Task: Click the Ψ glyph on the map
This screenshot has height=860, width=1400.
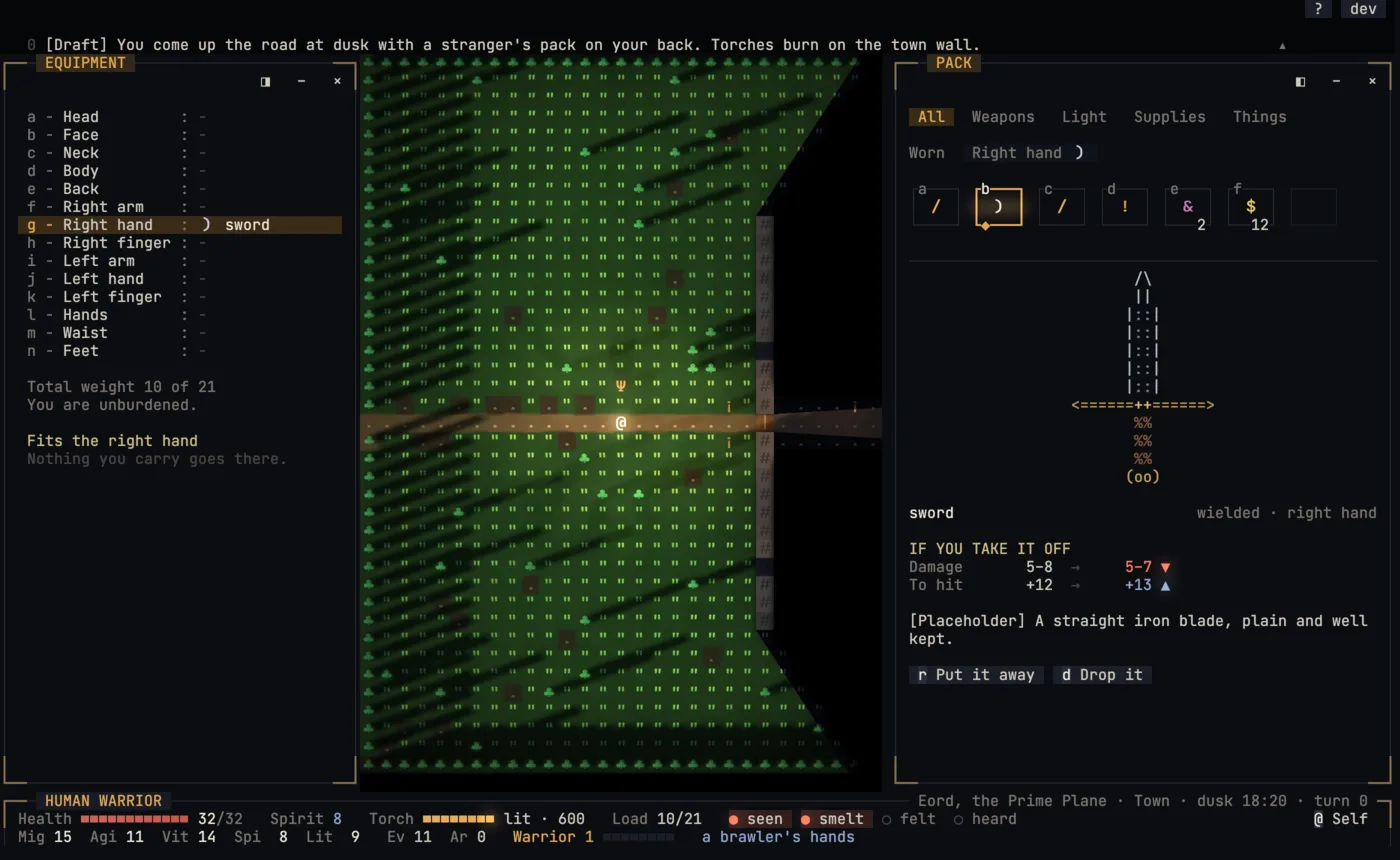Action: click(x=621, y=387)
